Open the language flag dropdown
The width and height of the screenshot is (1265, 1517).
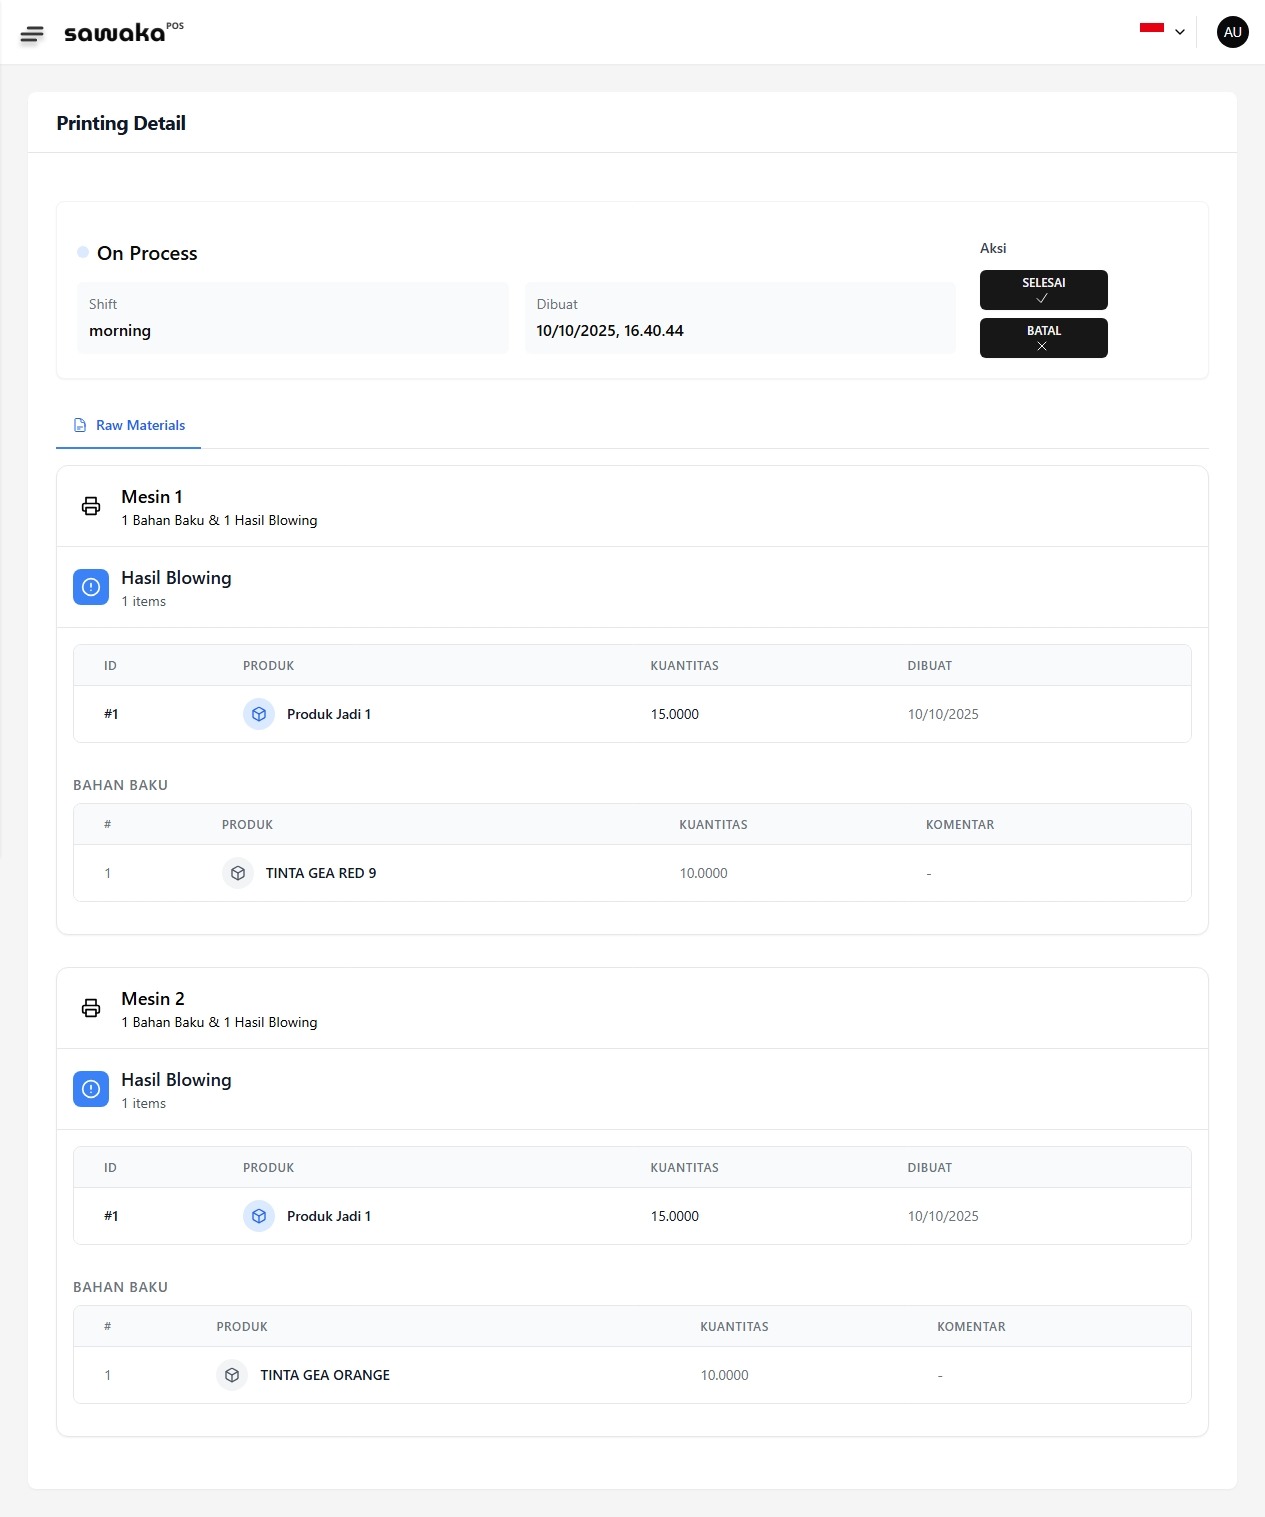pyautogui.click(x=1152, y=30)
